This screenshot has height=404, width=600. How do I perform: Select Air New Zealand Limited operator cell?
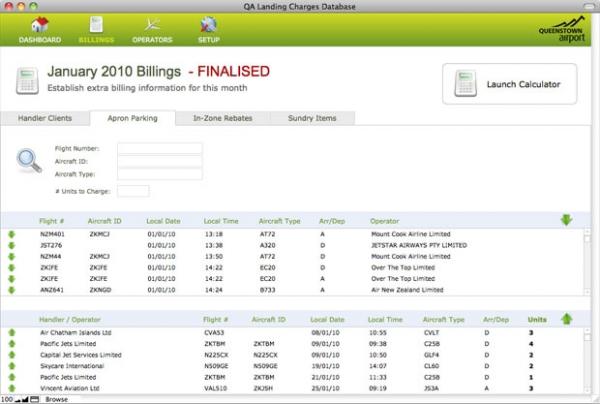(x=407, y=290)
